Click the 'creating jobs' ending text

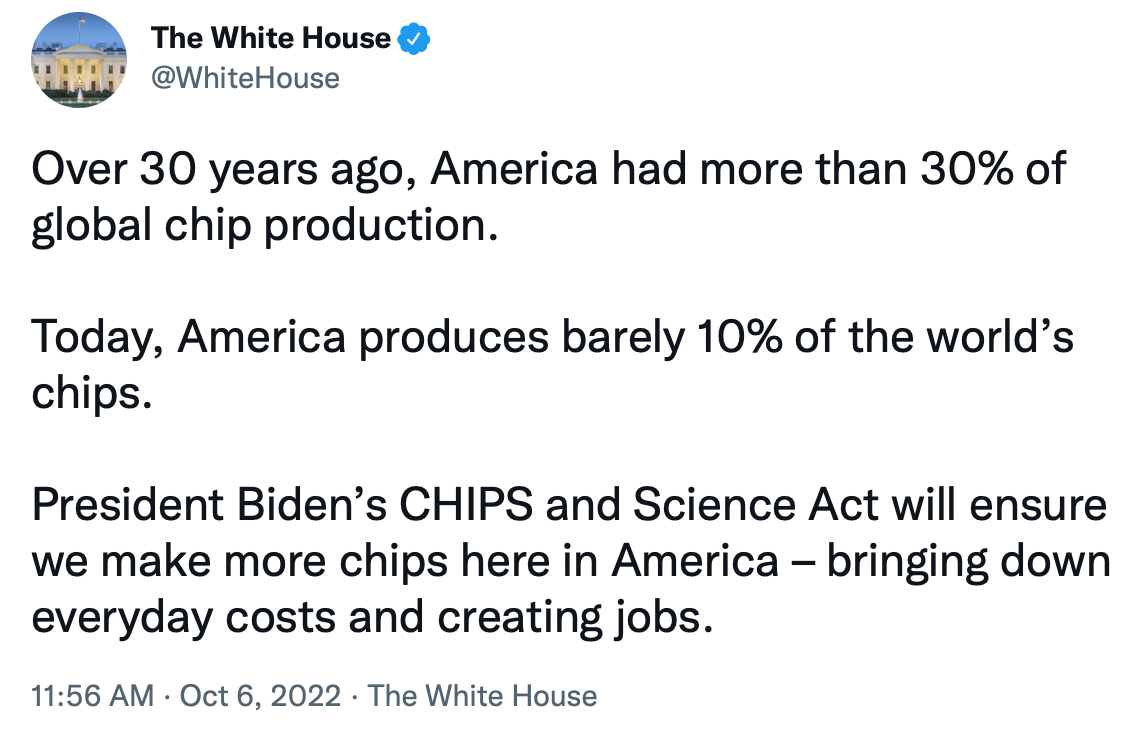(575, 618)
